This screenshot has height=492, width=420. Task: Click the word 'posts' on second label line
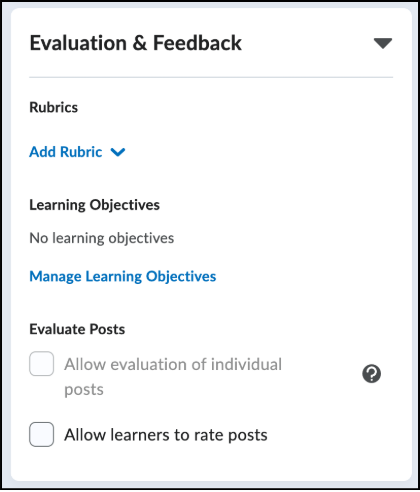click(84, 390)
